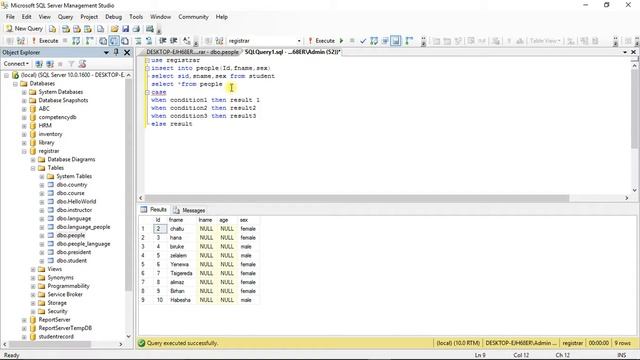Select the Programmability folder

click(x=68, y=286)
